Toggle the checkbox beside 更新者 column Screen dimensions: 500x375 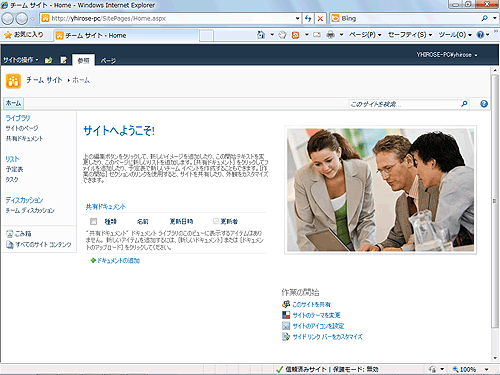[x=216, y=221]
